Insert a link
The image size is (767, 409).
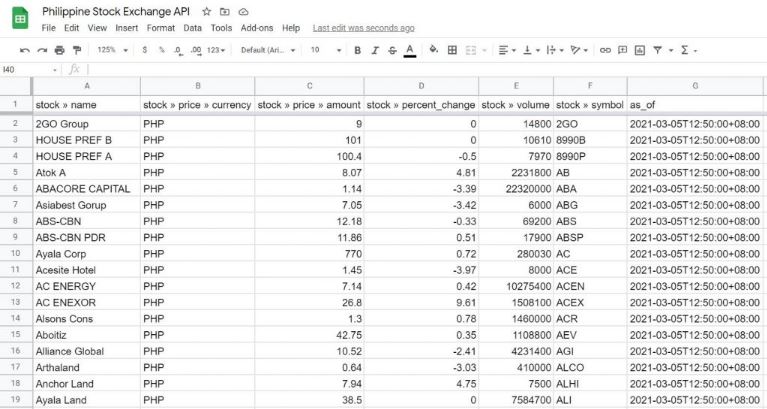click(605, 50)
